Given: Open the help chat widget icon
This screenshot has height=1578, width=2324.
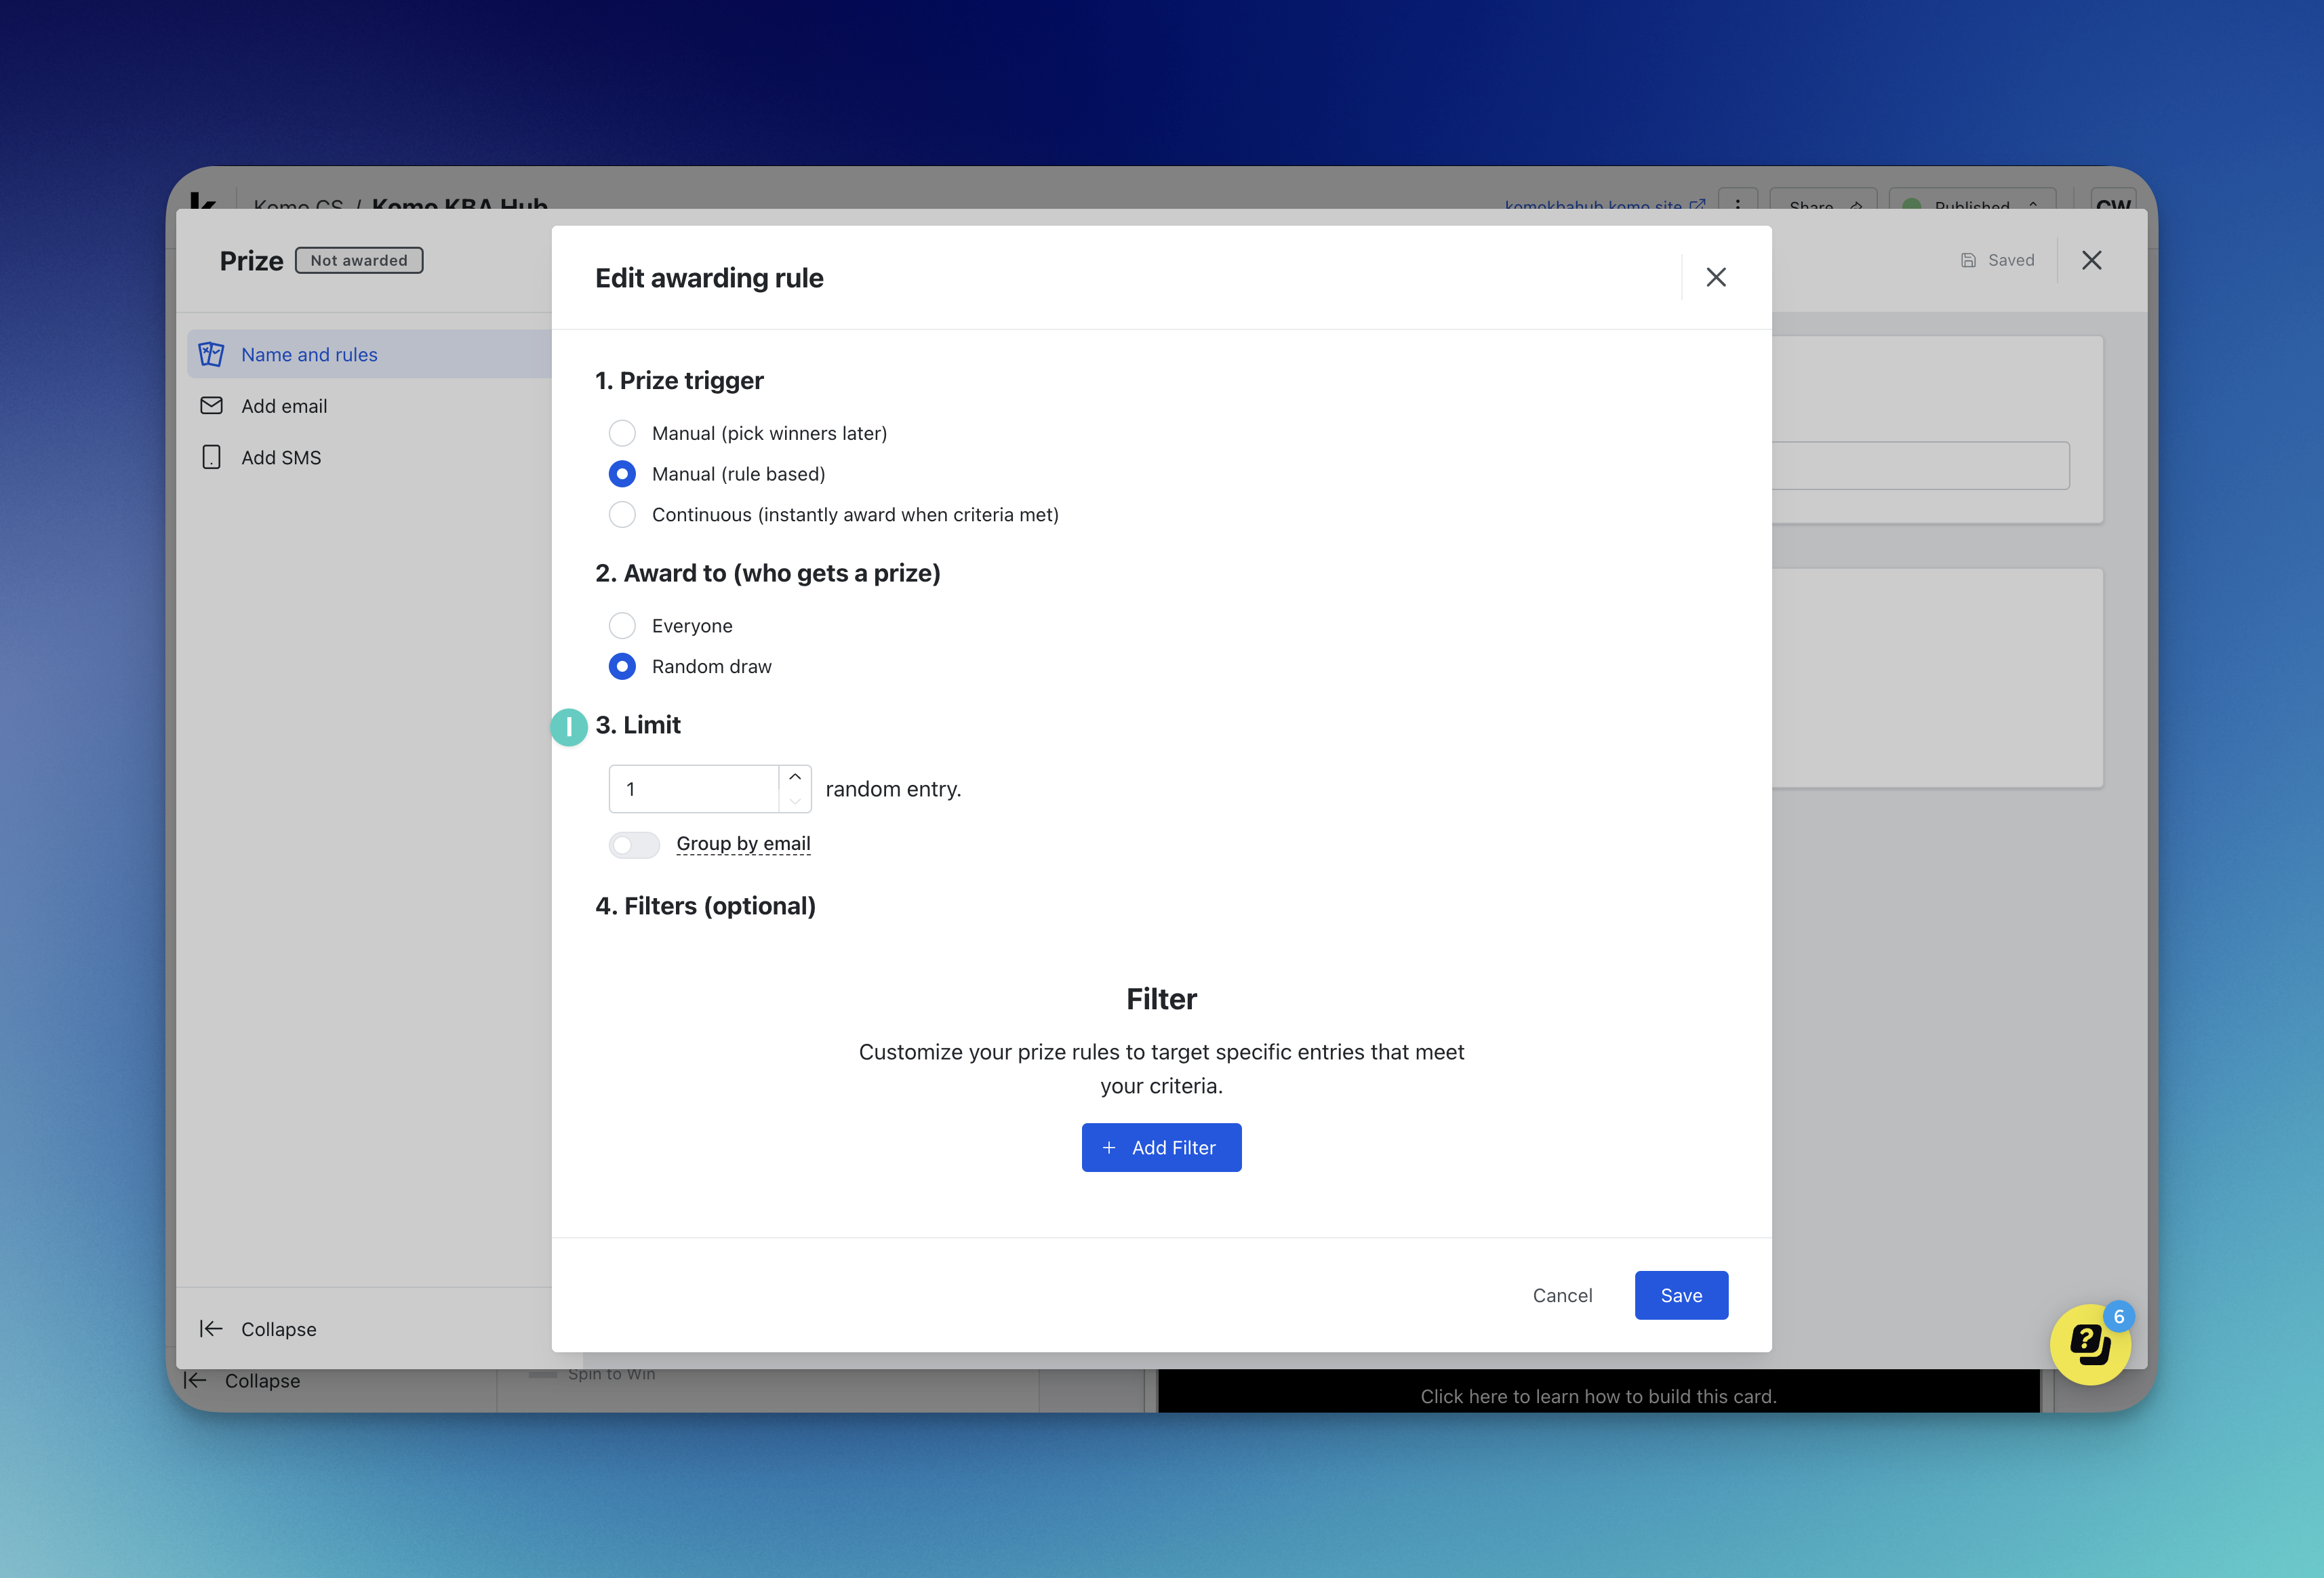Looking at the screenshot, I should click(x=2089, y=1344).
